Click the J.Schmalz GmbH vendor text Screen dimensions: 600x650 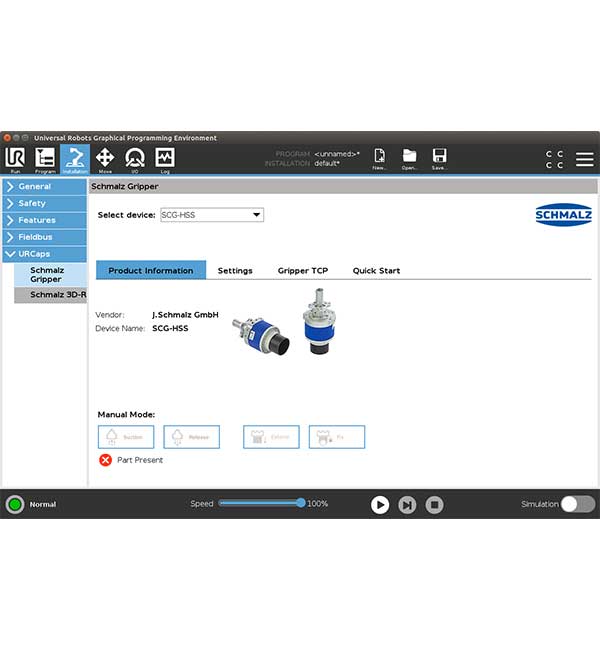point(185,315)
